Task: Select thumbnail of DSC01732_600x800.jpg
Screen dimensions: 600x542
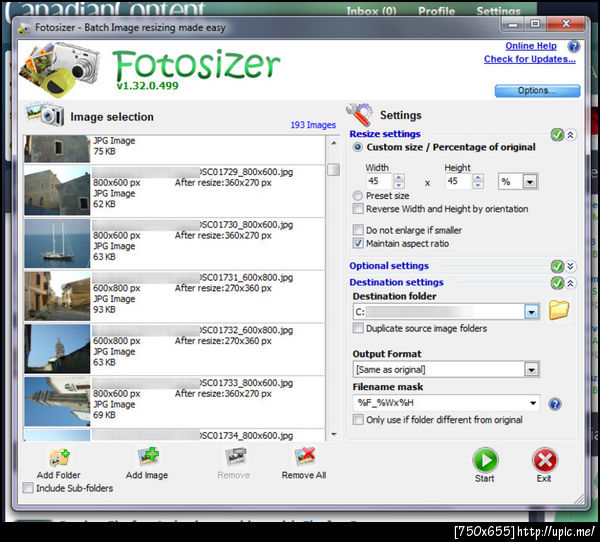Action: [57, 349]
